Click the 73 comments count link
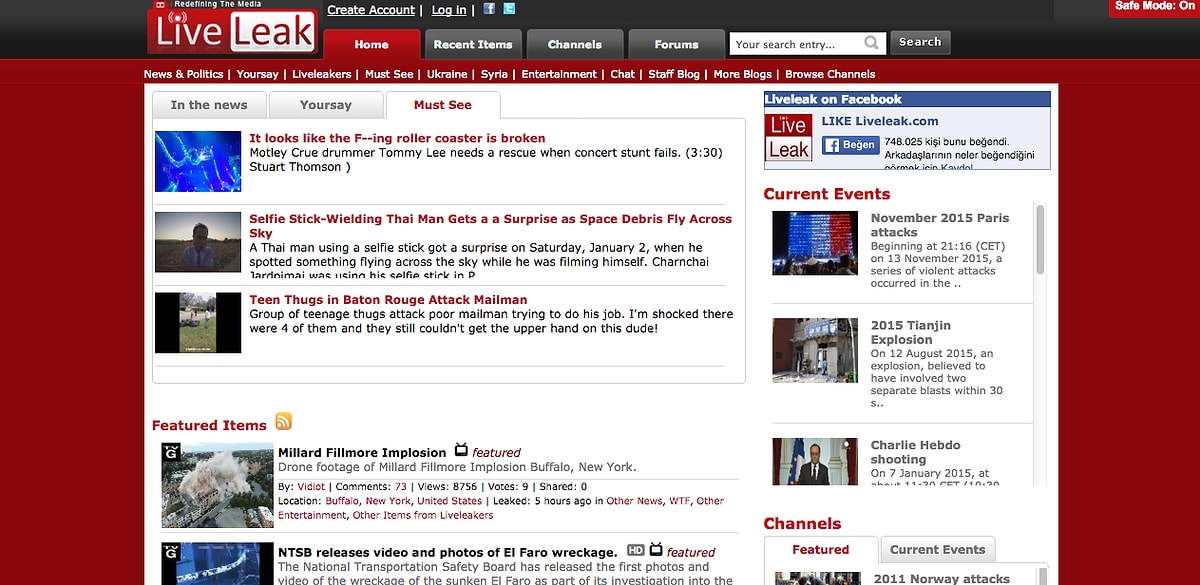 [x=401, y=486]
